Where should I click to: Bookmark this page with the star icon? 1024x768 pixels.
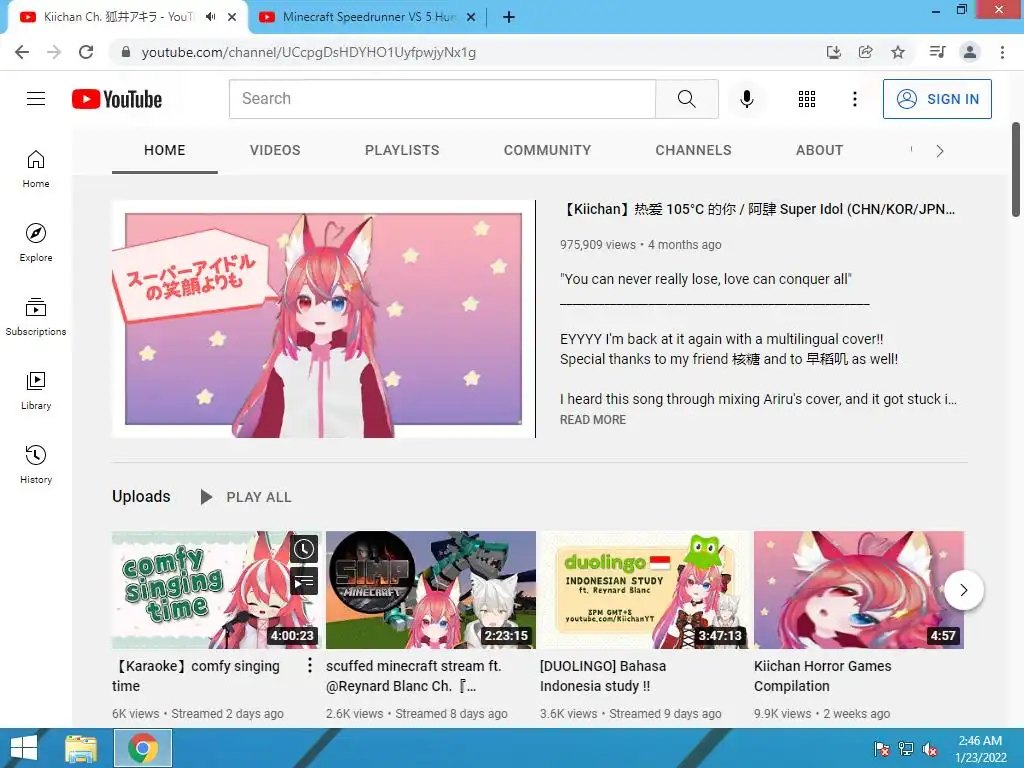tap(898, 52)
